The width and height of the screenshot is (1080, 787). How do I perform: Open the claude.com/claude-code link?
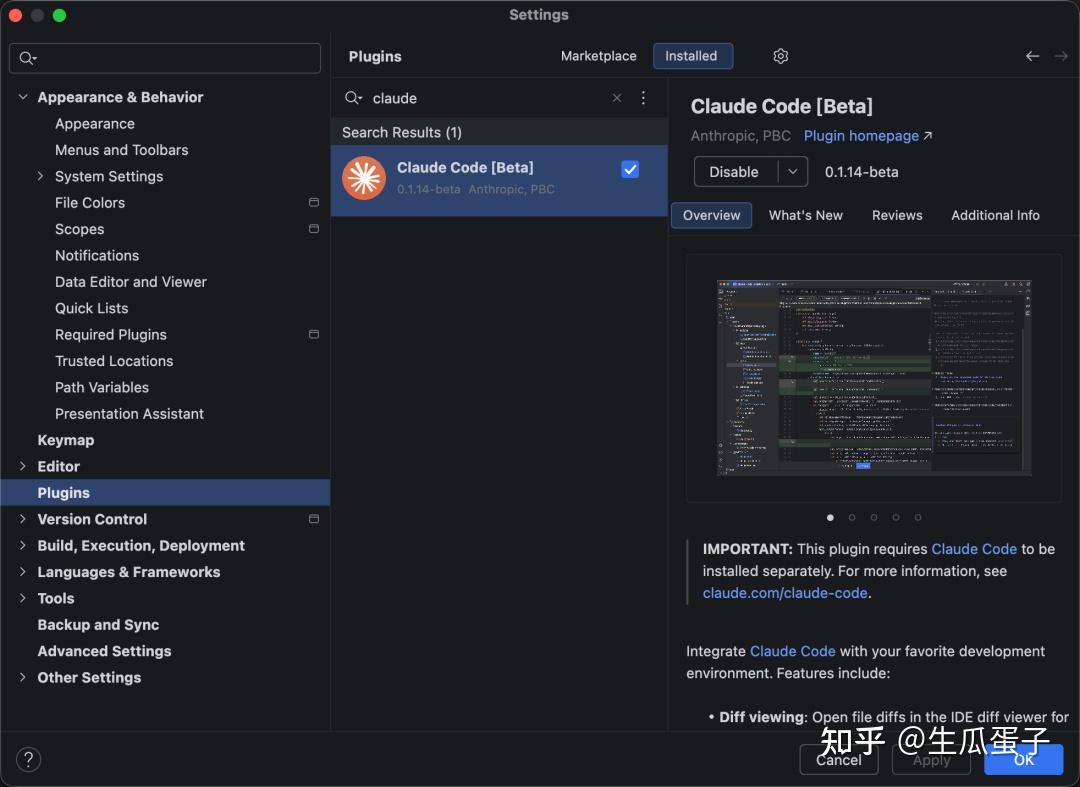[785, 592]
